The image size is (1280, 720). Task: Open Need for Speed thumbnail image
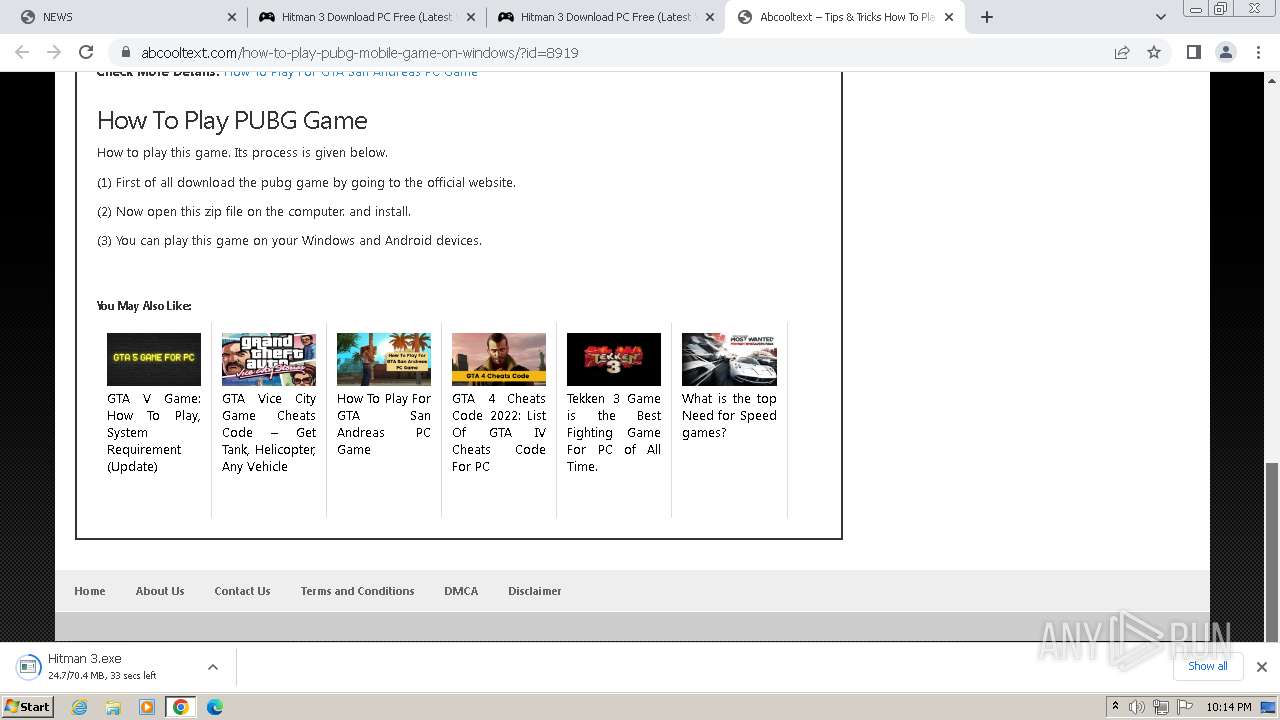point(729,359)
